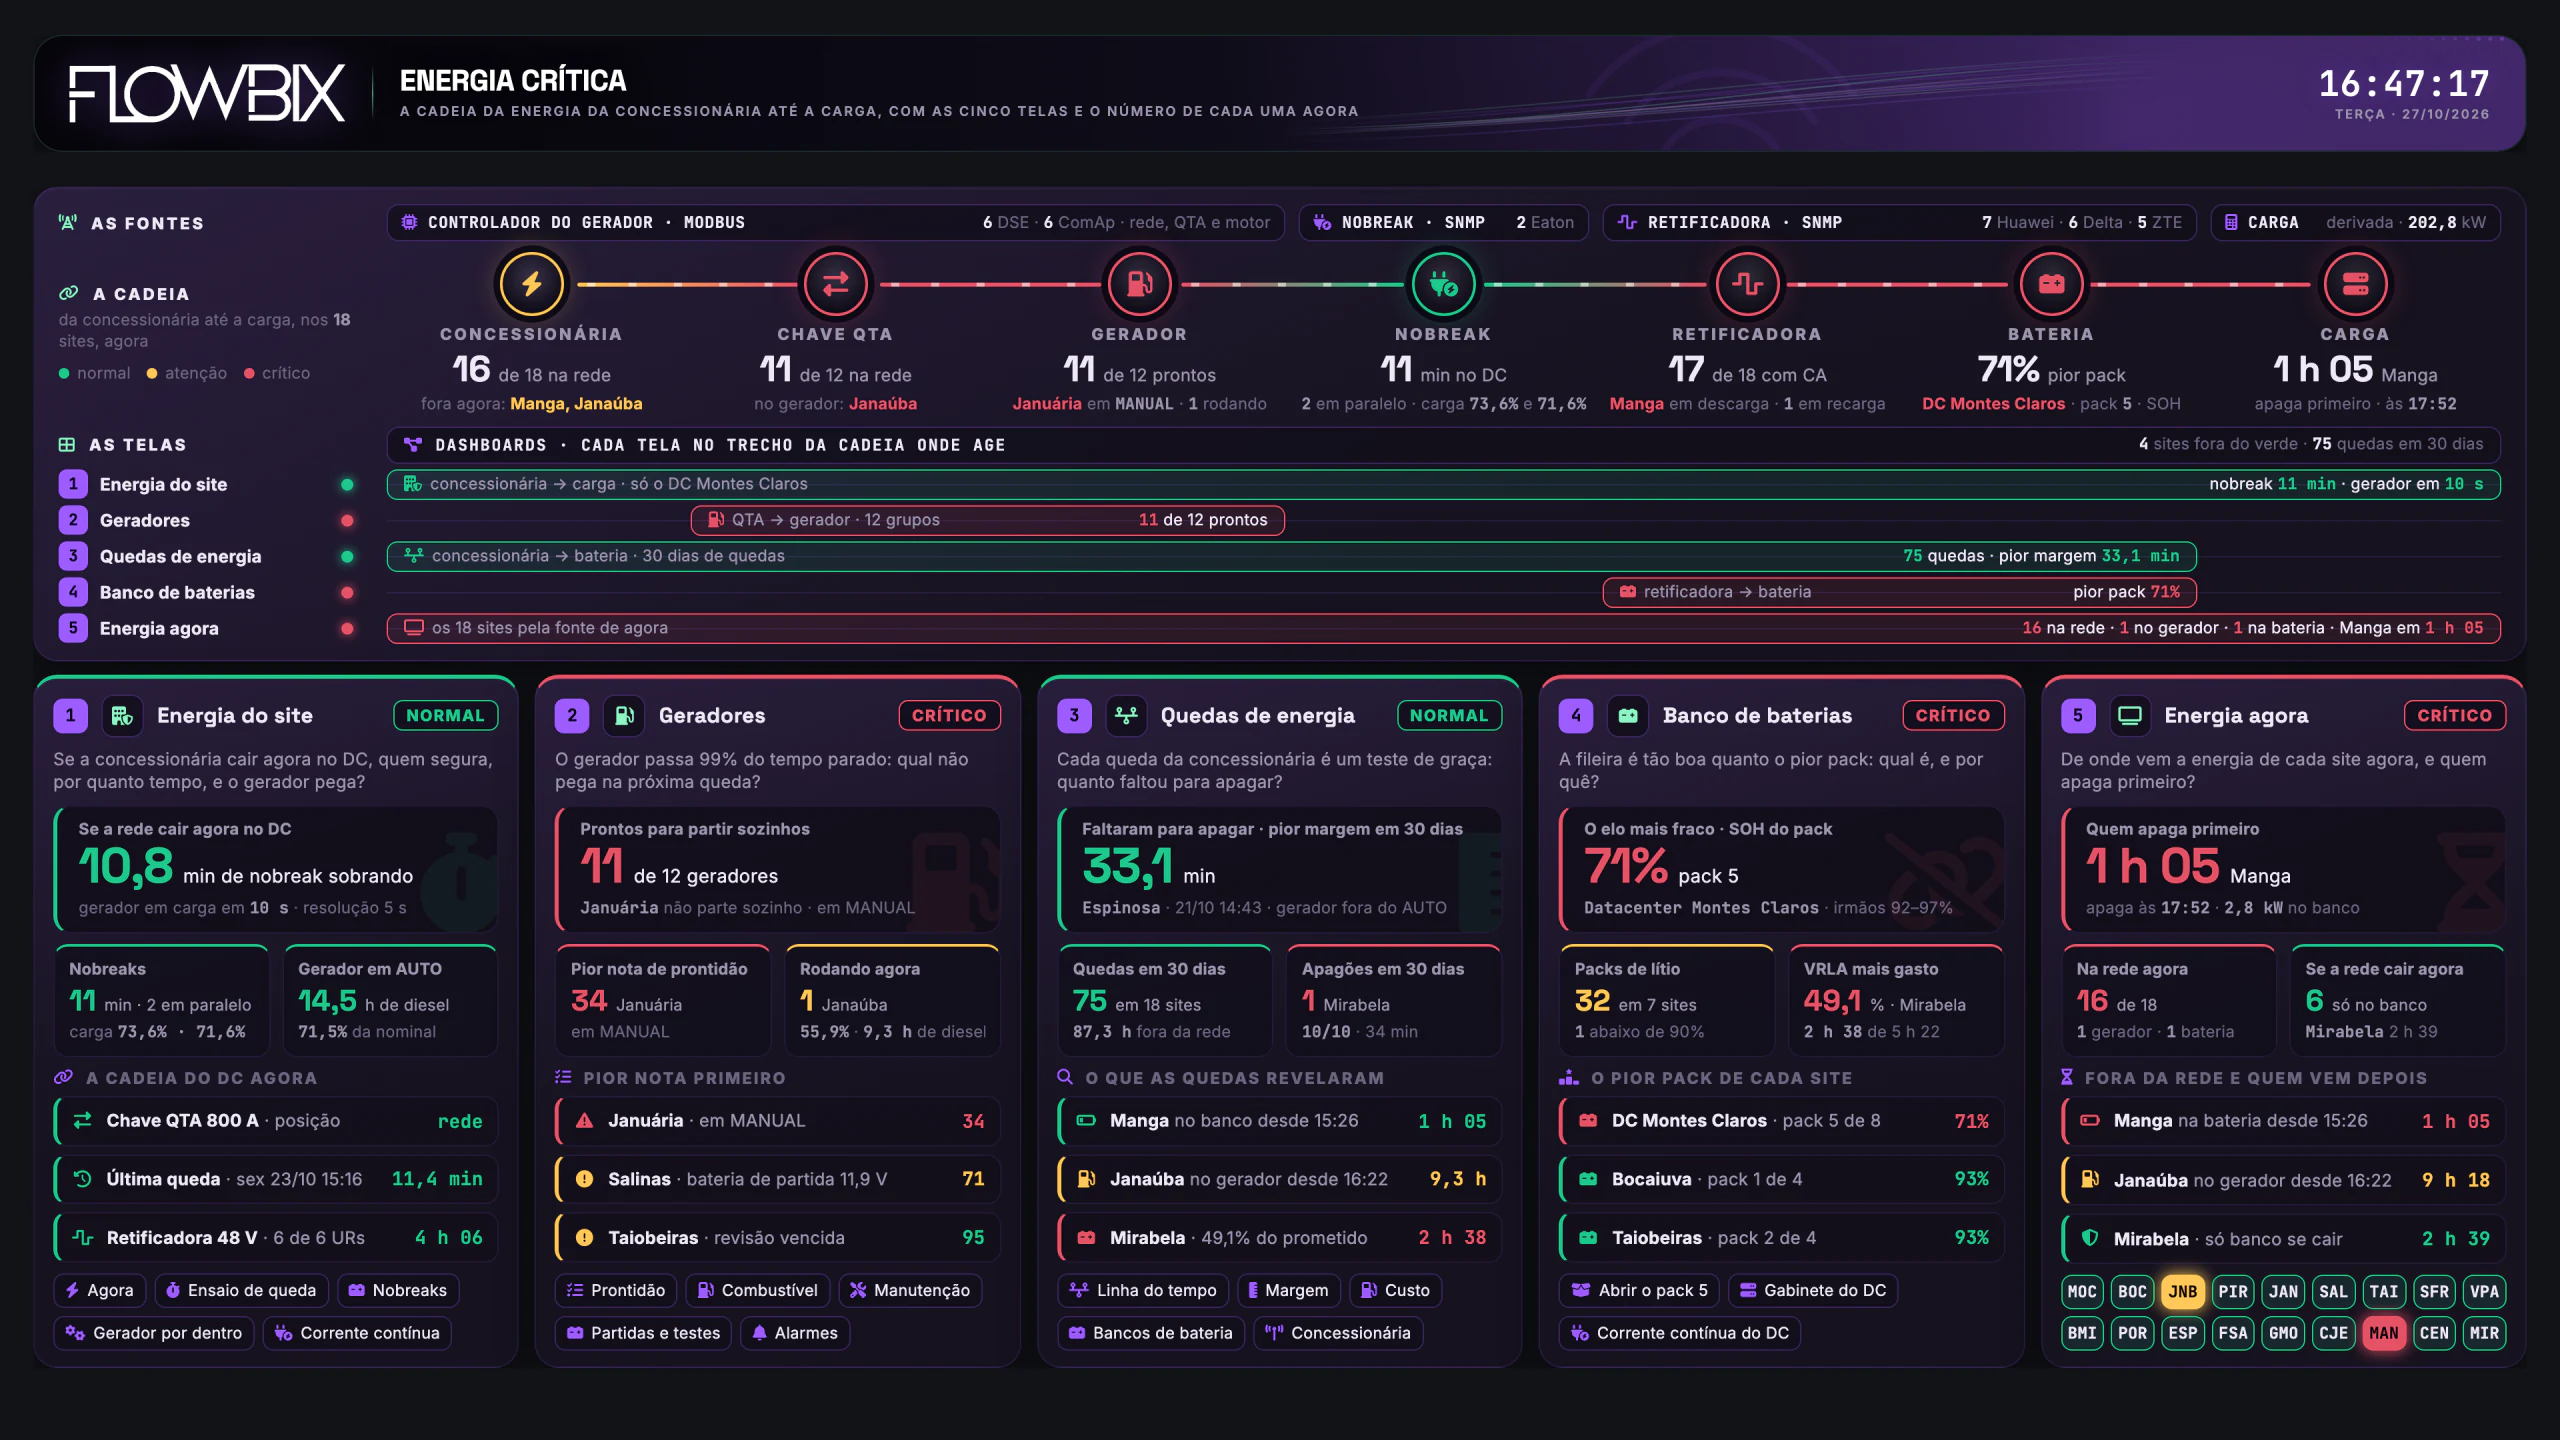
Task: Click the Quedas de energia card icon
Action: 1126,715
